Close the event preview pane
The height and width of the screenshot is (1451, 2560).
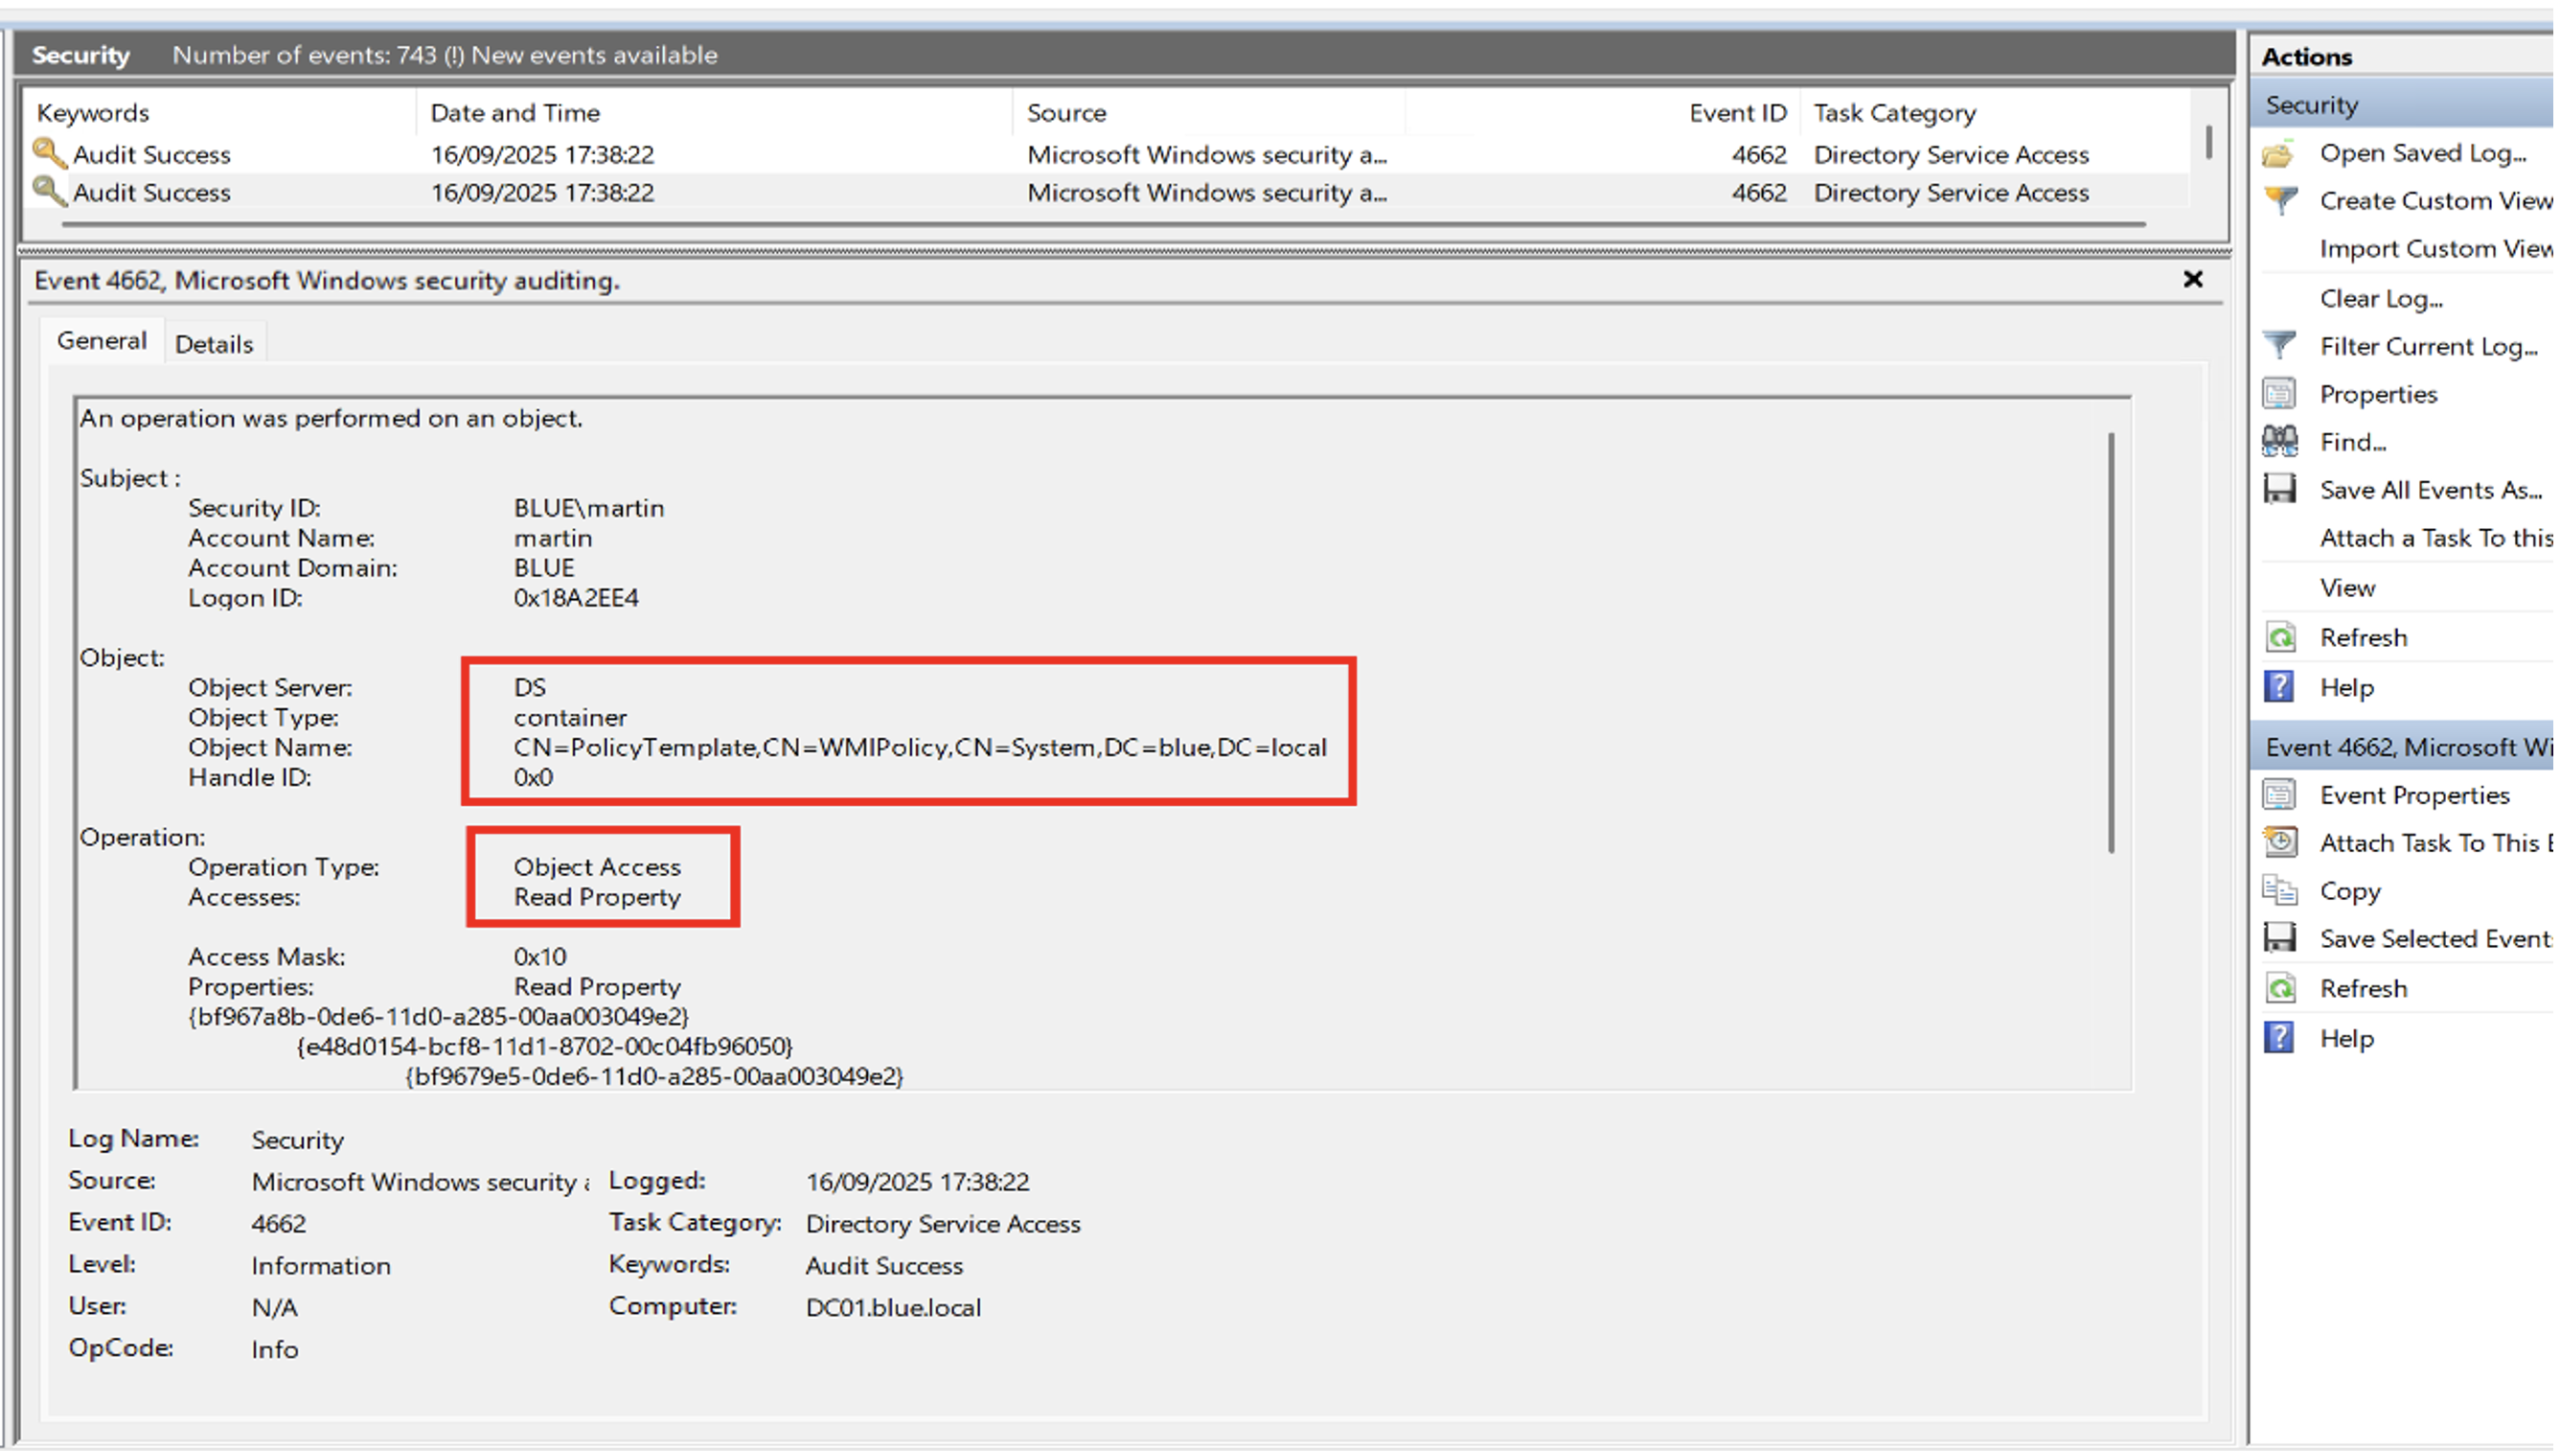point(2193,280)
